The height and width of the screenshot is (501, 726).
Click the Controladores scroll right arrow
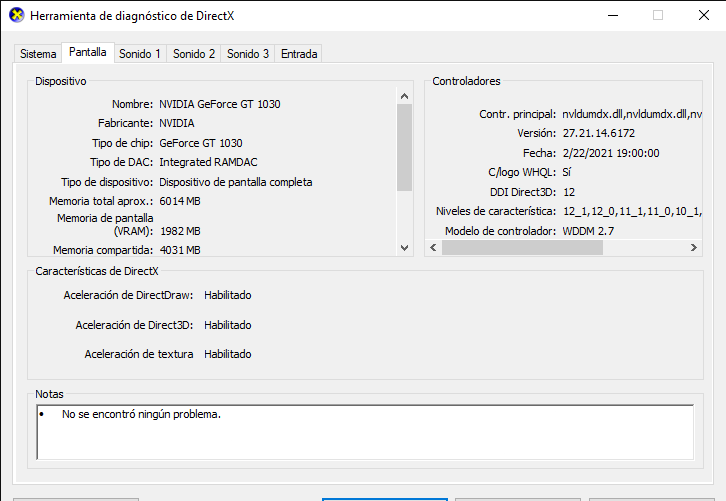point(694,247)
